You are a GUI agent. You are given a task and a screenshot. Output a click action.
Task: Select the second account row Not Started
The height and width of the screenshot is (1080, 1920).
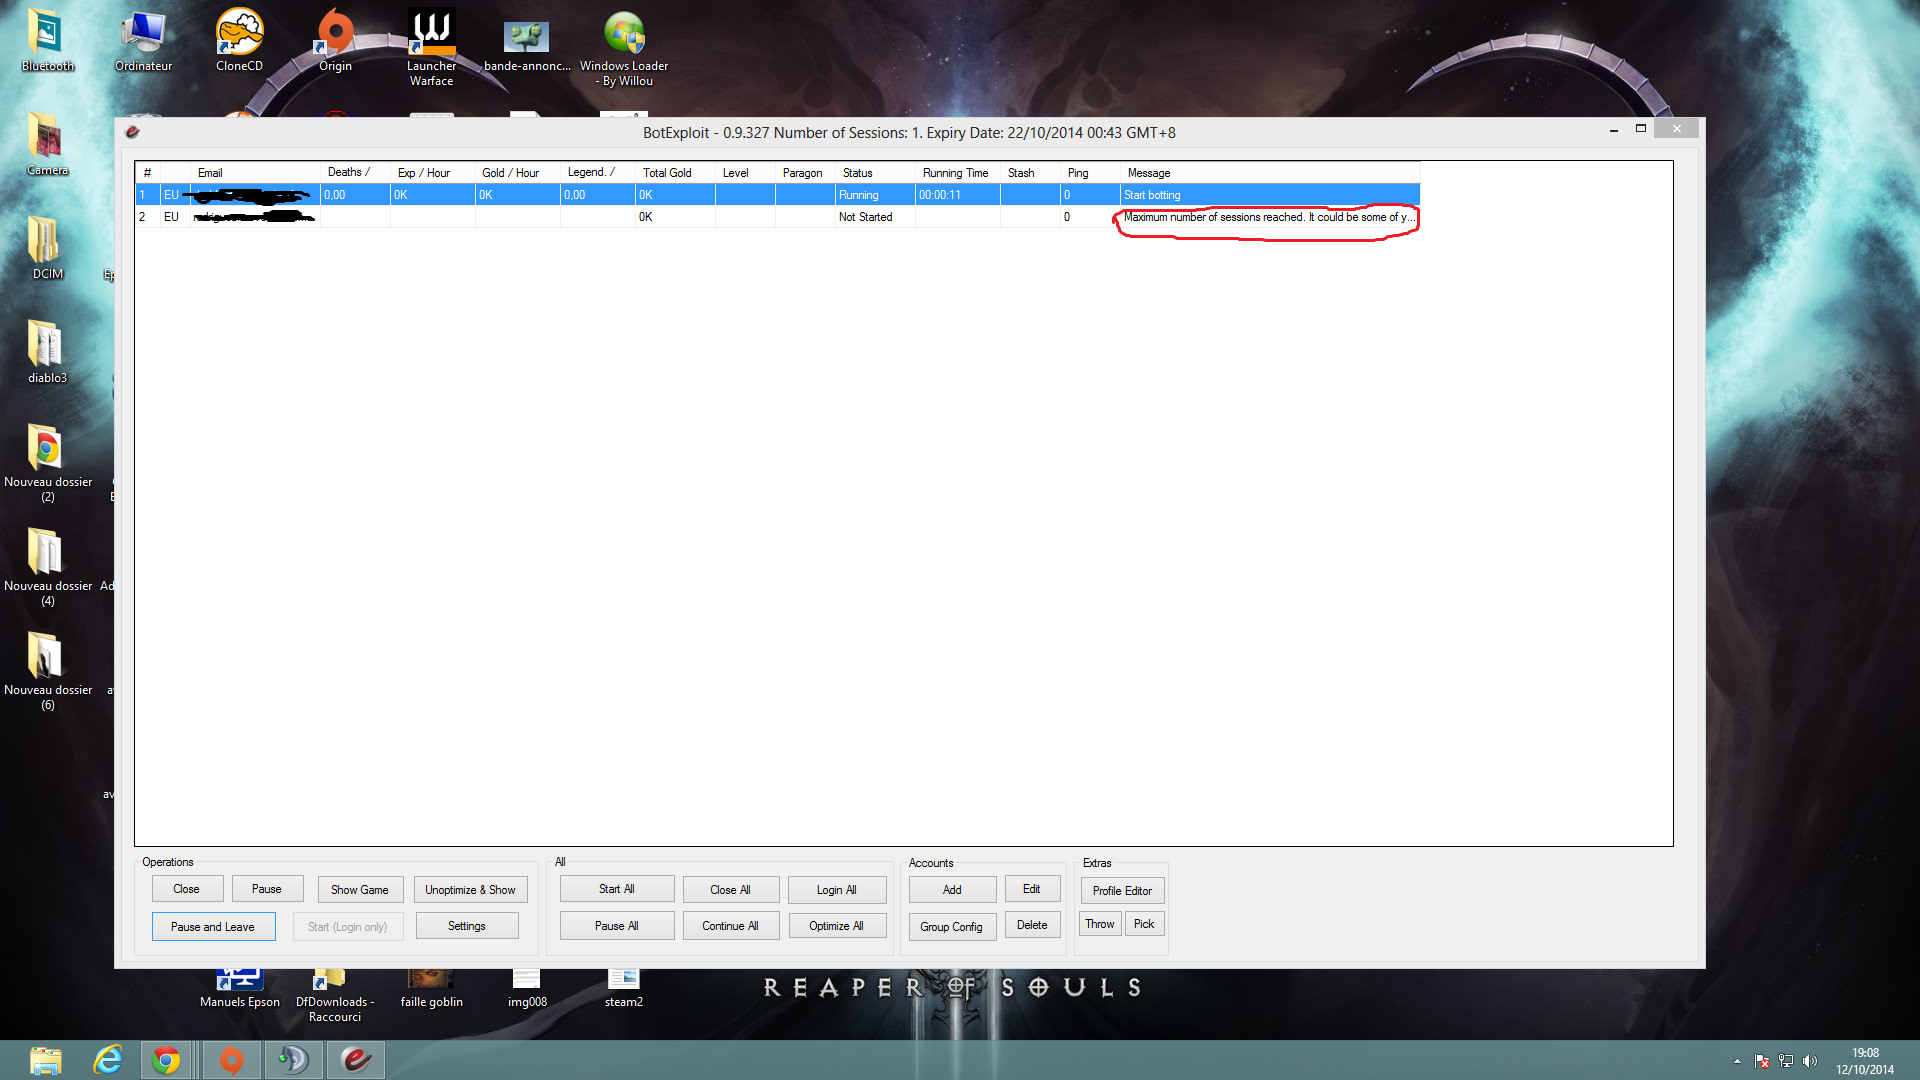(865, 217)
